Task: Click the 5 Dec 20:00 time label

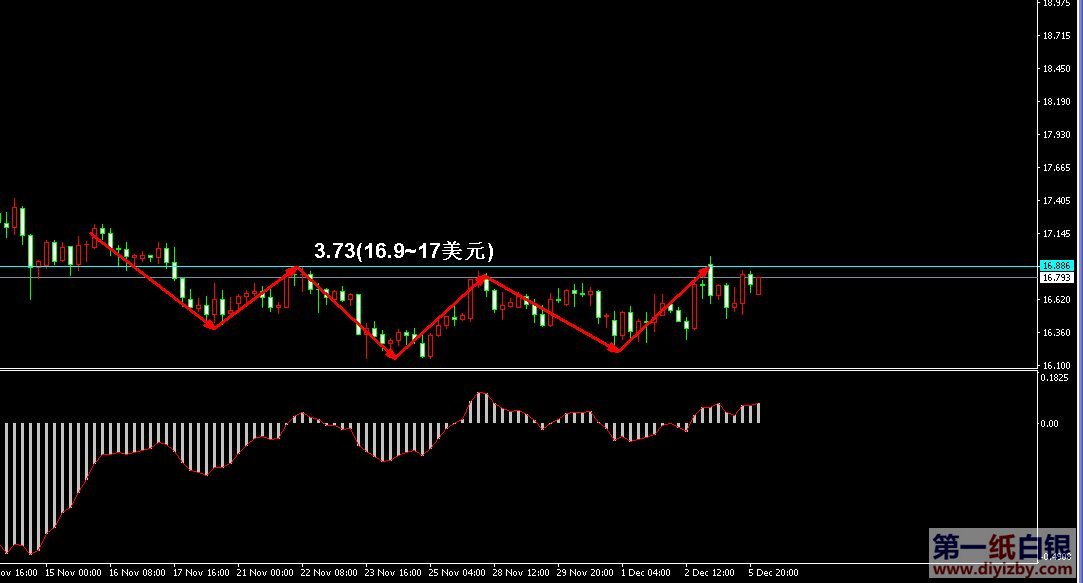Action: (x=774, y=573)
